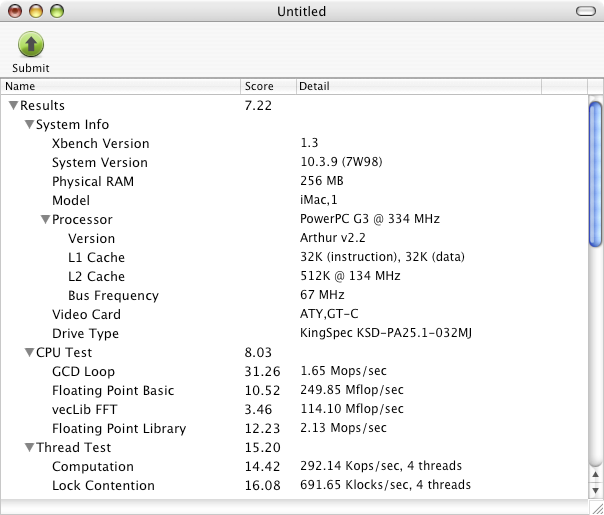
Task: Select the Drive Type row
Action: click(x=294, y=333)
